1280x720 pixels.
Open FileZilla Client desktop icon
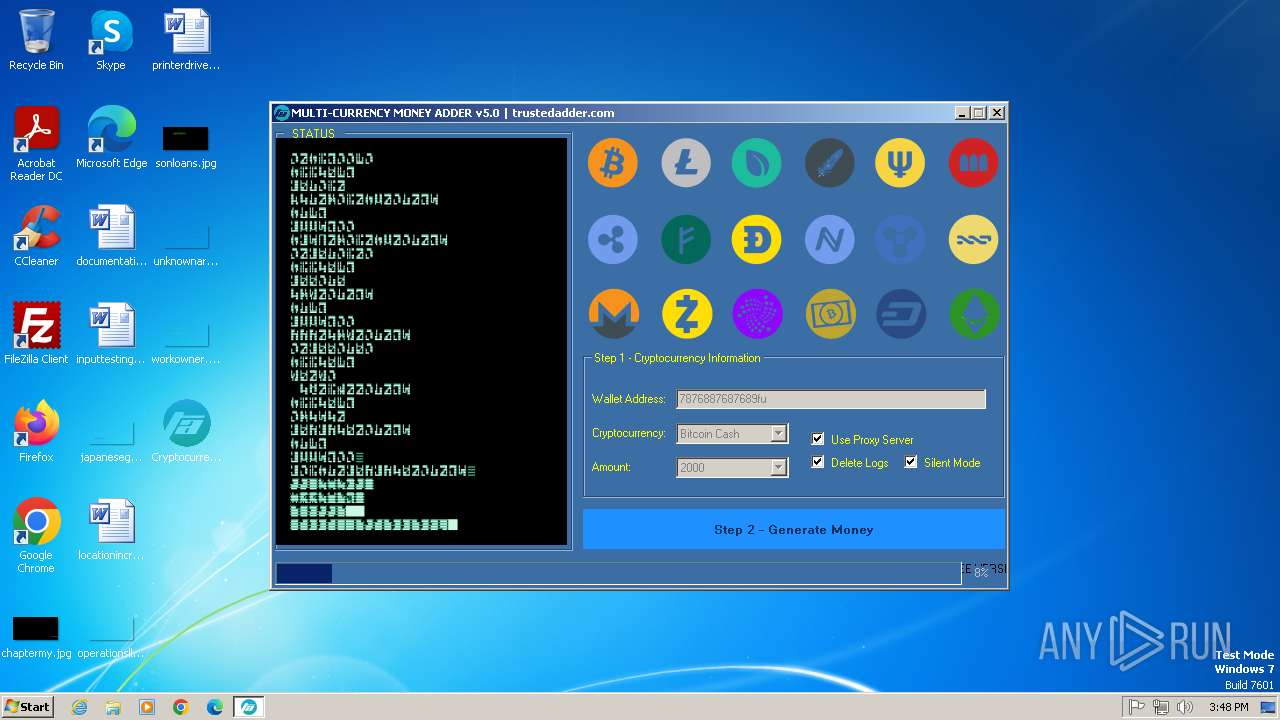tap(36, 334)
